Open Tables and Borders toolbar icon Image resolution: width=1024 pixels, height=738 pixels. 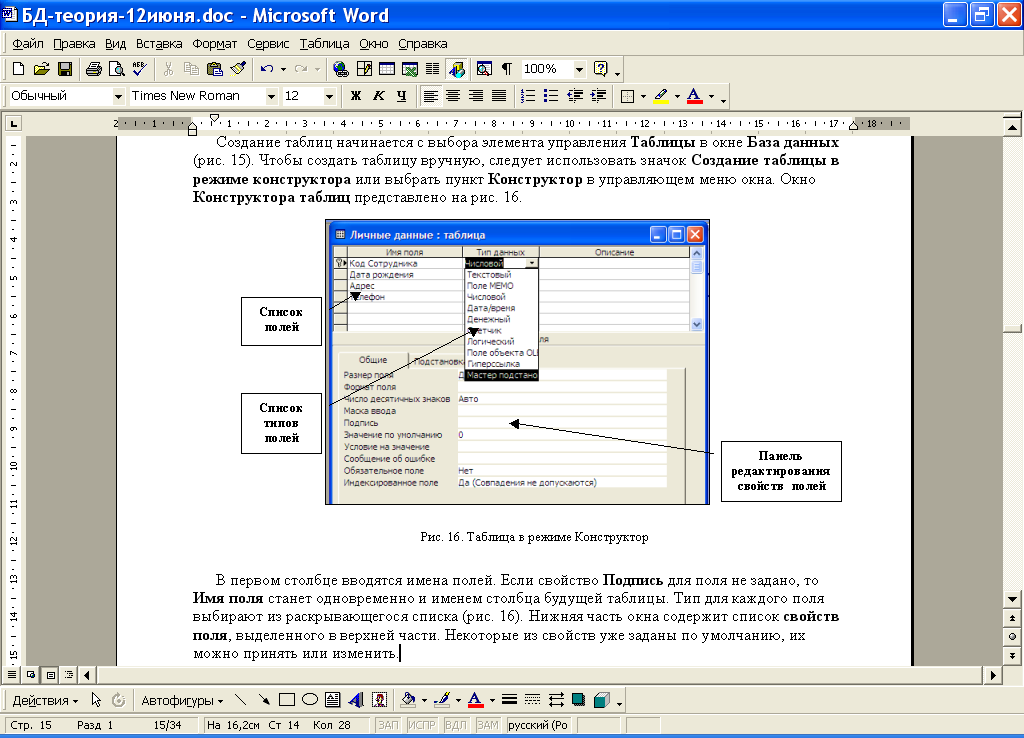click(364, 69)
